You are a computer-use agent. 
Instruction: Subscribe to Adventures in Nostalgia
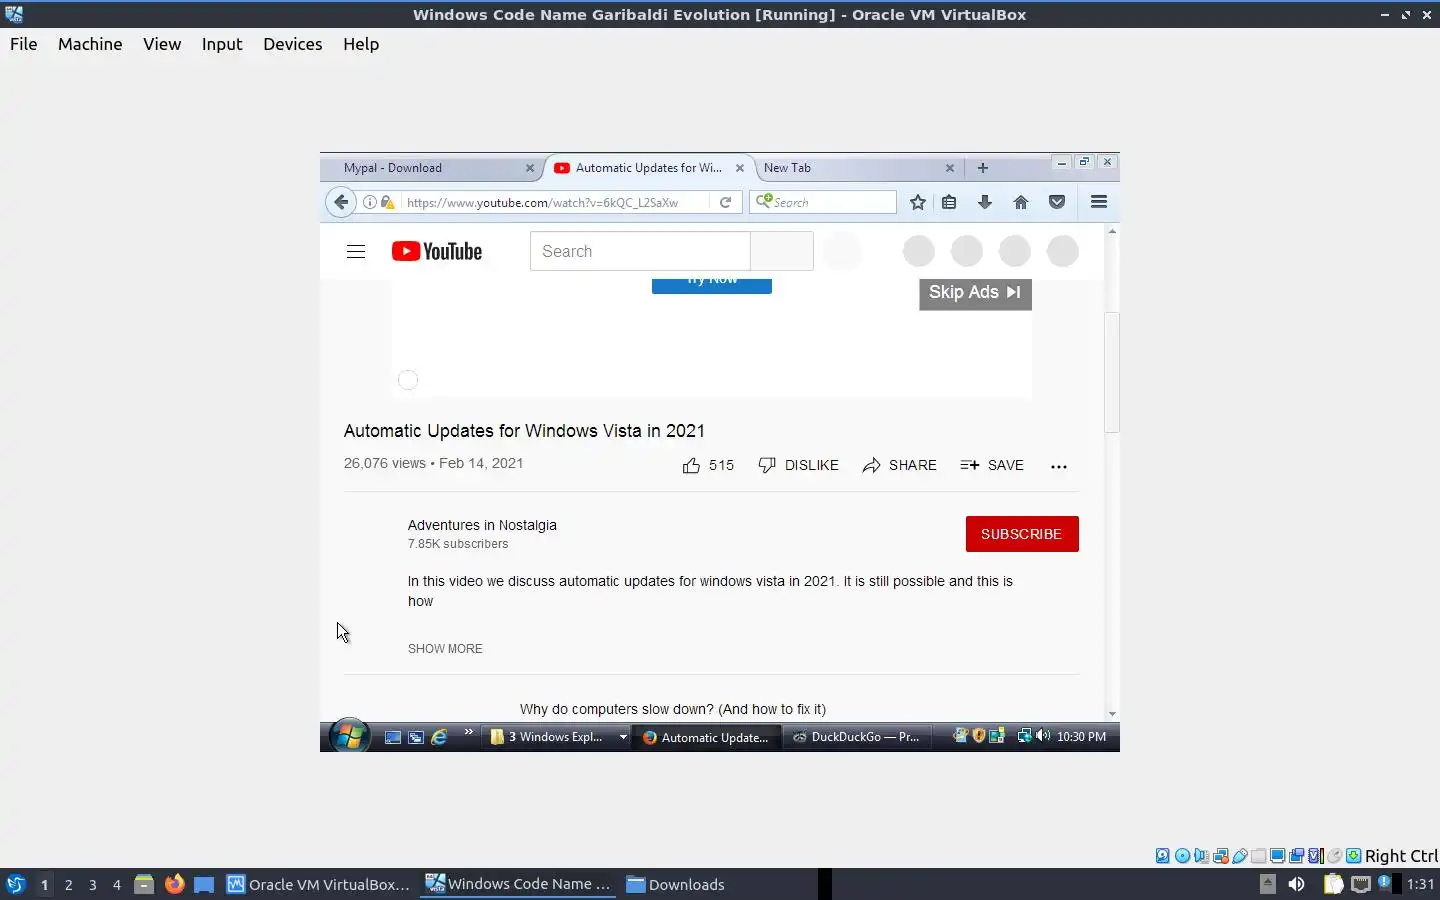1022,534
